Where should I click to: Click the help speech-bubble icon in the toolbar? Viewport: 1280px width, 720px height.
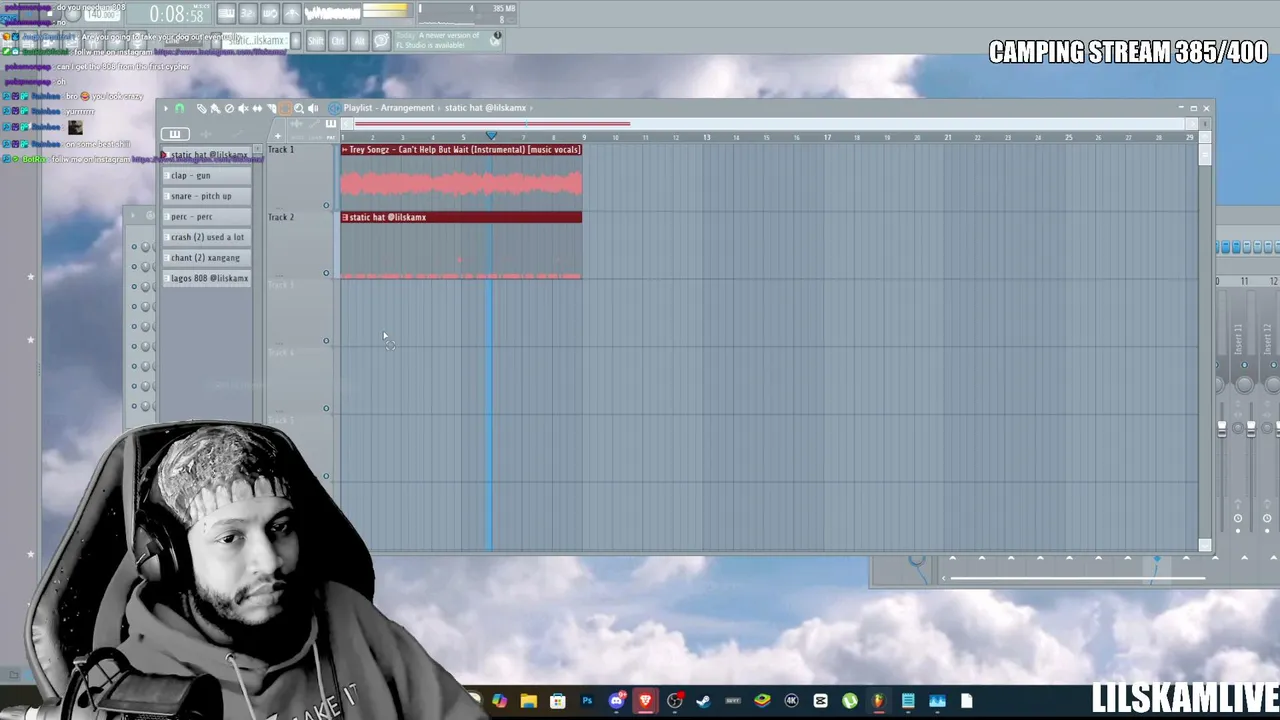(x=382, y=40)
